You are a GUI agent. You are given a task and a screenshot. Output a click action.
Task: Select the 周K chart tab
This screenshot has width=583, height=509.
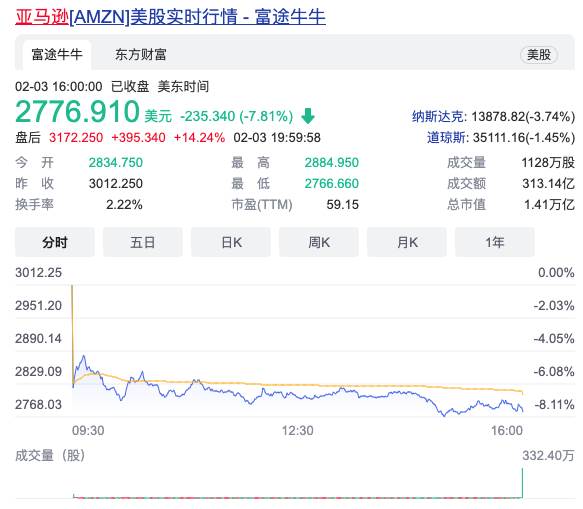pyautogui.click(x=319, y=242)
